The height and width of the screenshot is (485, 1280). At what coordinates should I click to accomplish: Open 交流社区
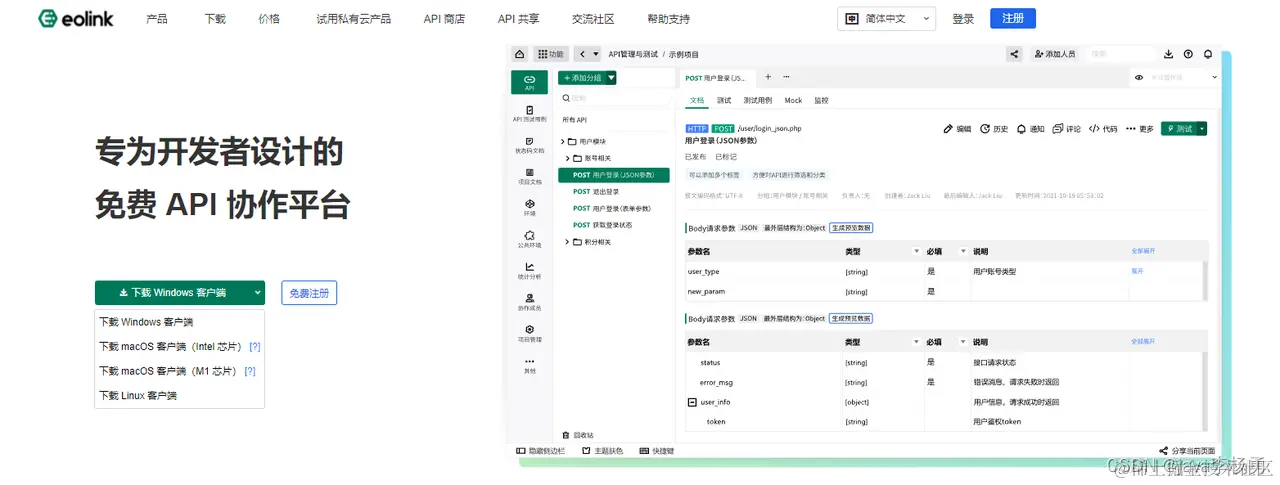click(x=593, y=19)
